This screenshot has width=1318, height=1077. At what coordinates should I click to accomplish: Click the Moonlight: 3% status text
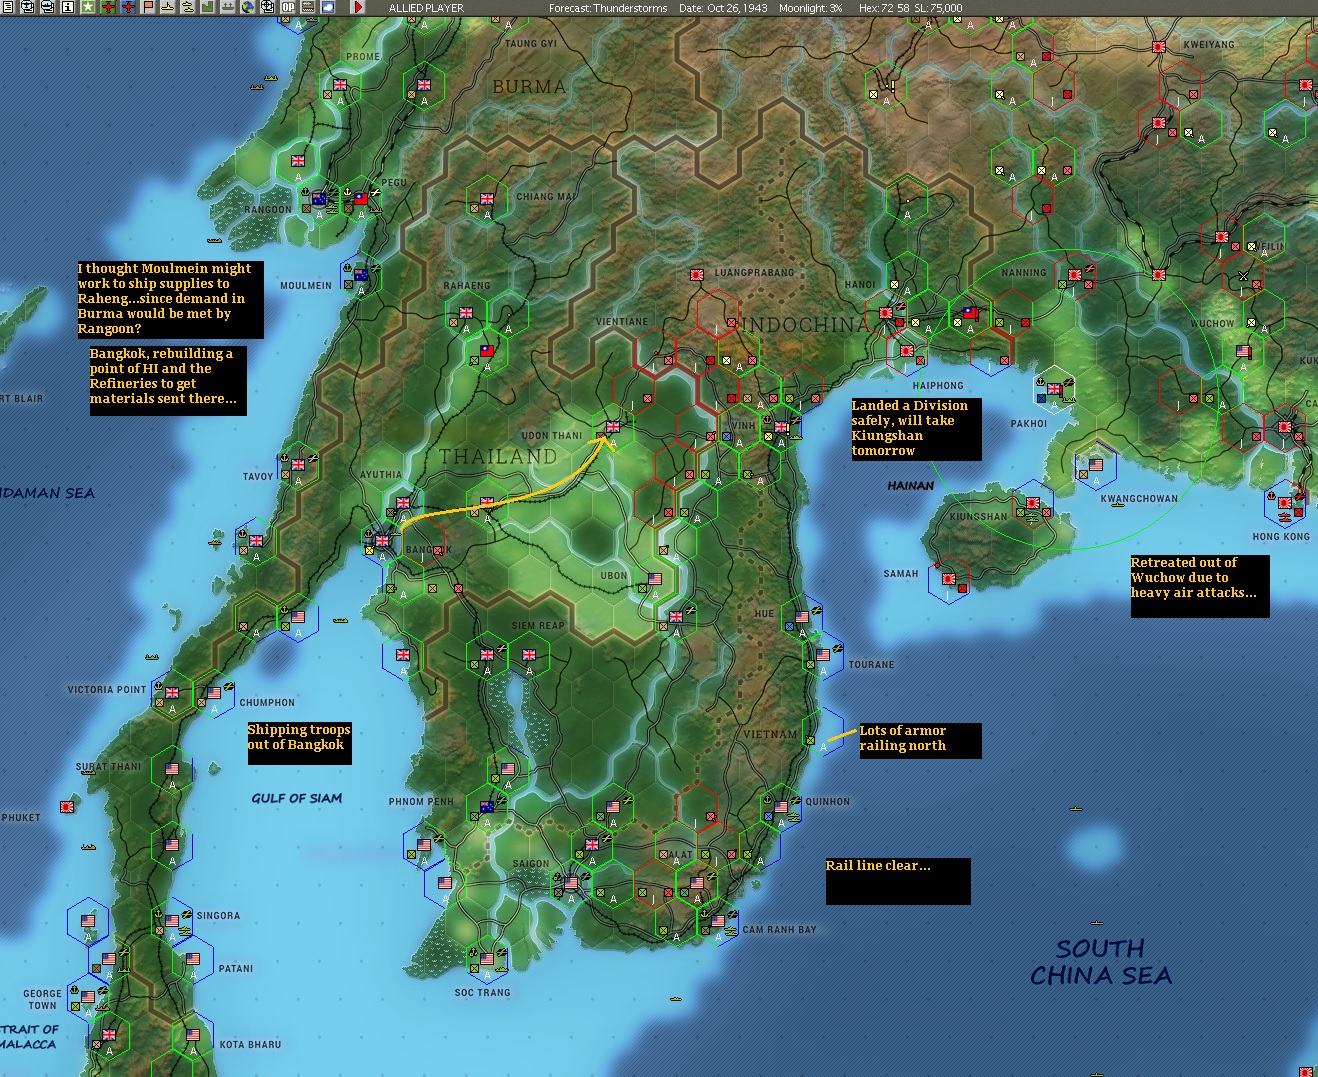pos(809,8)
